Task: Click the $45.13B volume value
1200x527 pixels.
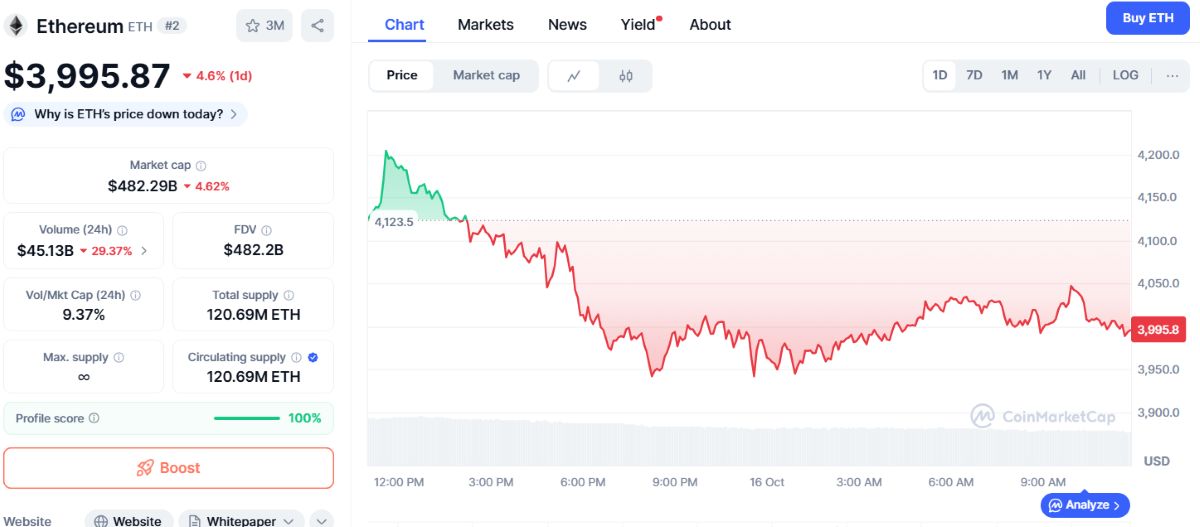Action: coord(45,251)
